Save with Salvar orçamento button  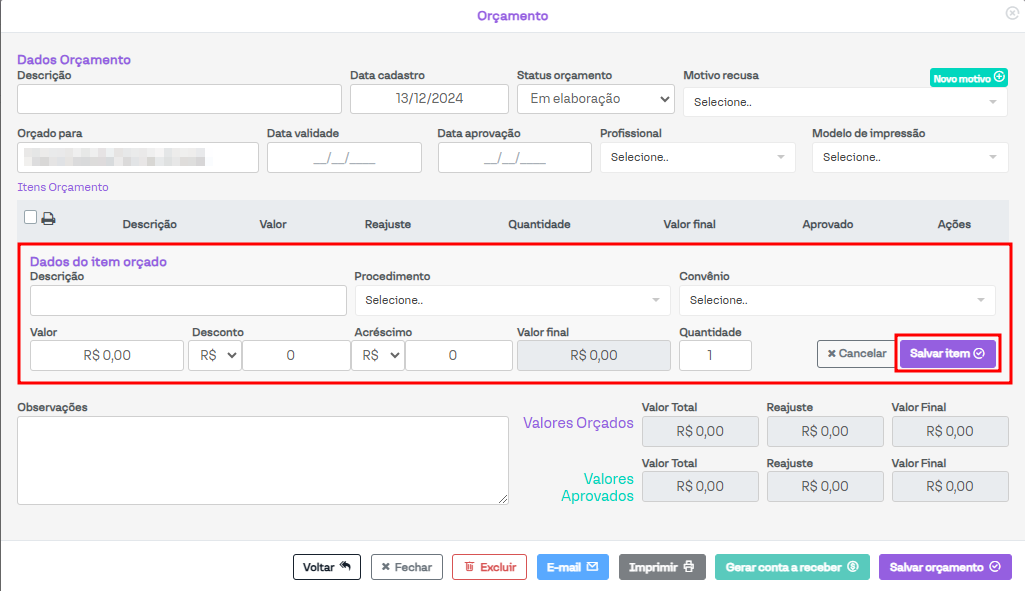pos(945,567)
